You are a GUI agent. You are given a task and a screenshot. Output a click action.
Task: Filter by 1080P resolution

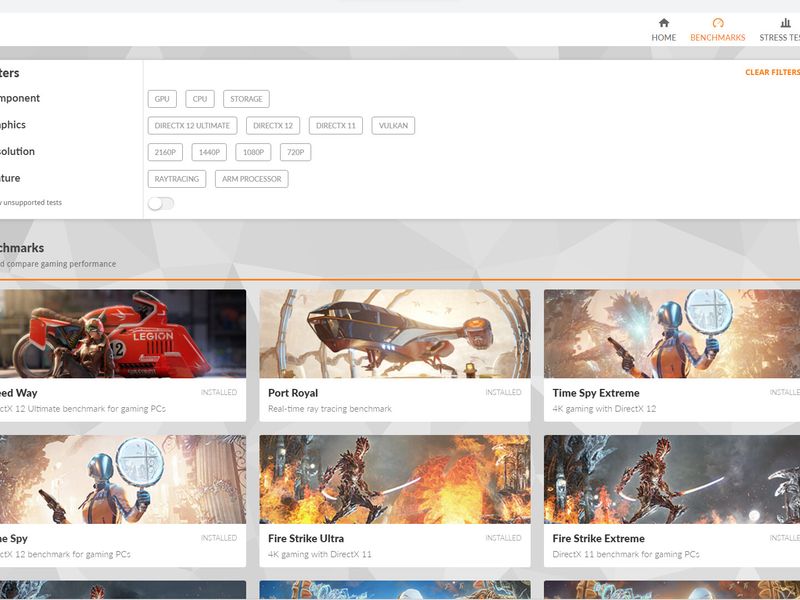254,152
